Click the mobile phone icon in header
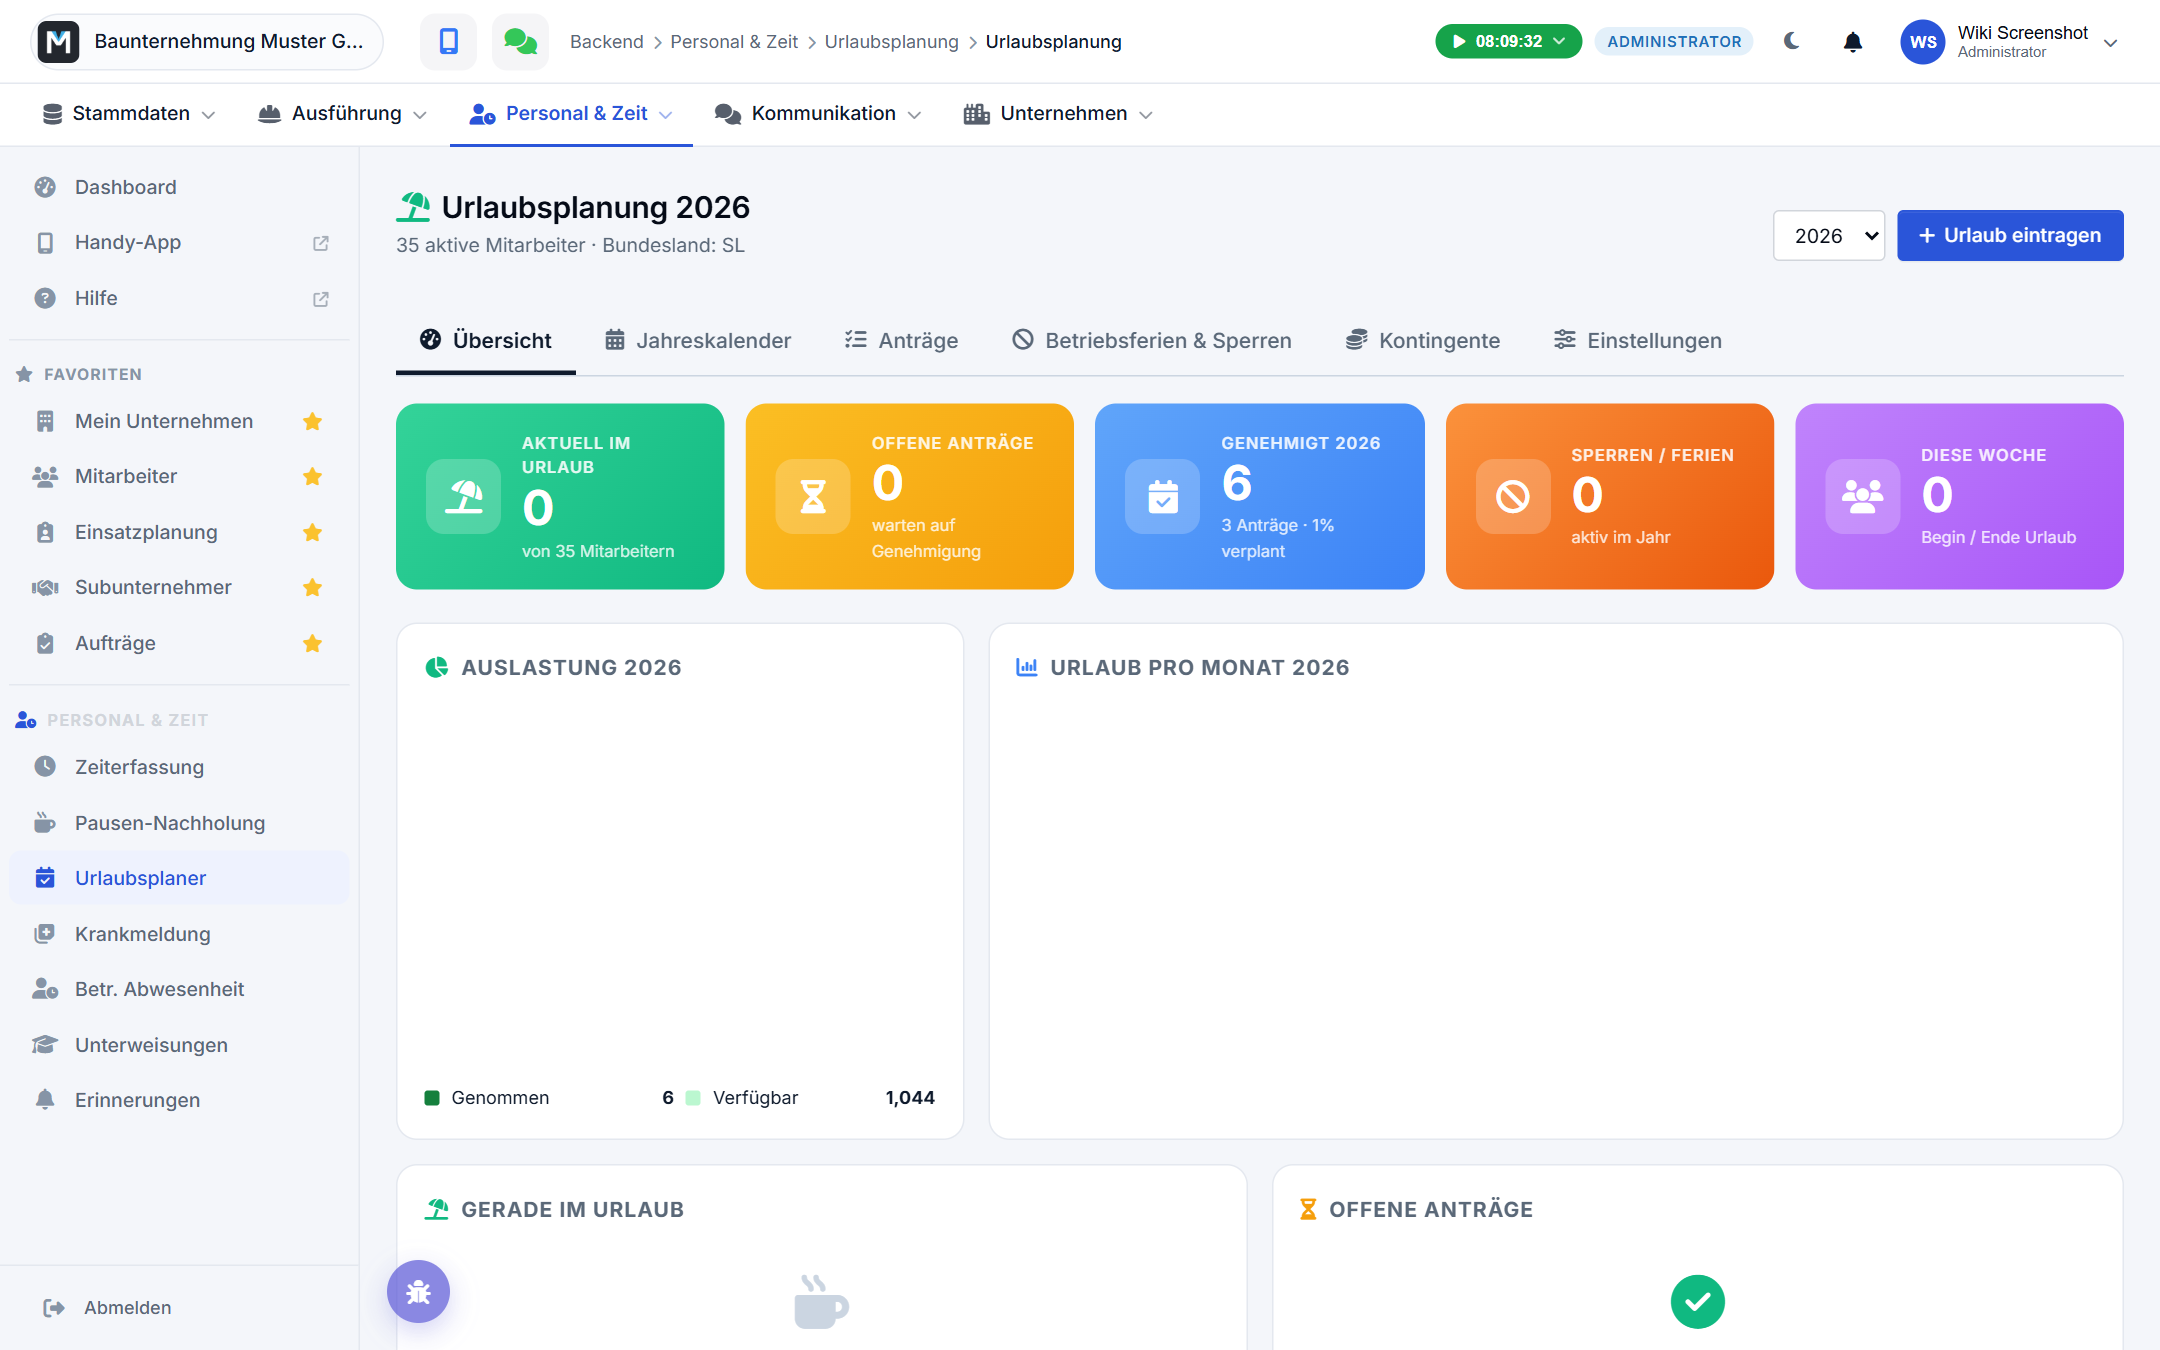 448,41
